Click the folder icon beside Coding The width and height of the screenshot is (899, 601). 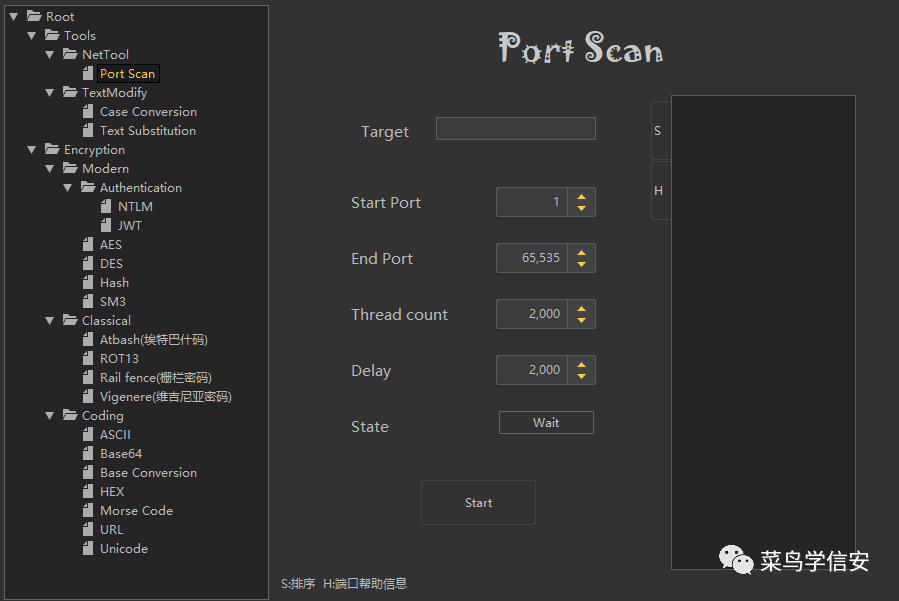pos(70,416)
